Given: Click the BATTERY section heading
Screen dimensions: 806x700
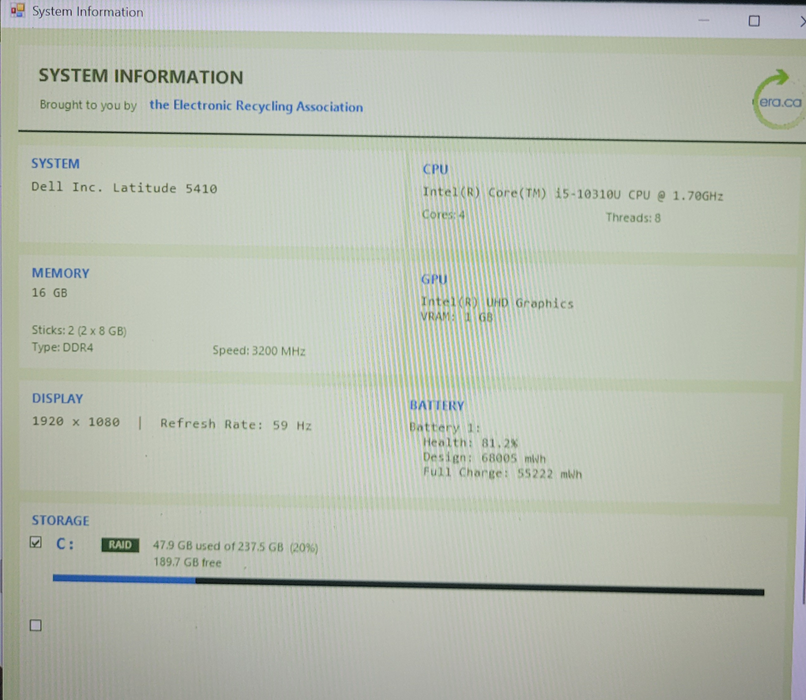Looking at the screenshot, I should [x=437, y=406].
